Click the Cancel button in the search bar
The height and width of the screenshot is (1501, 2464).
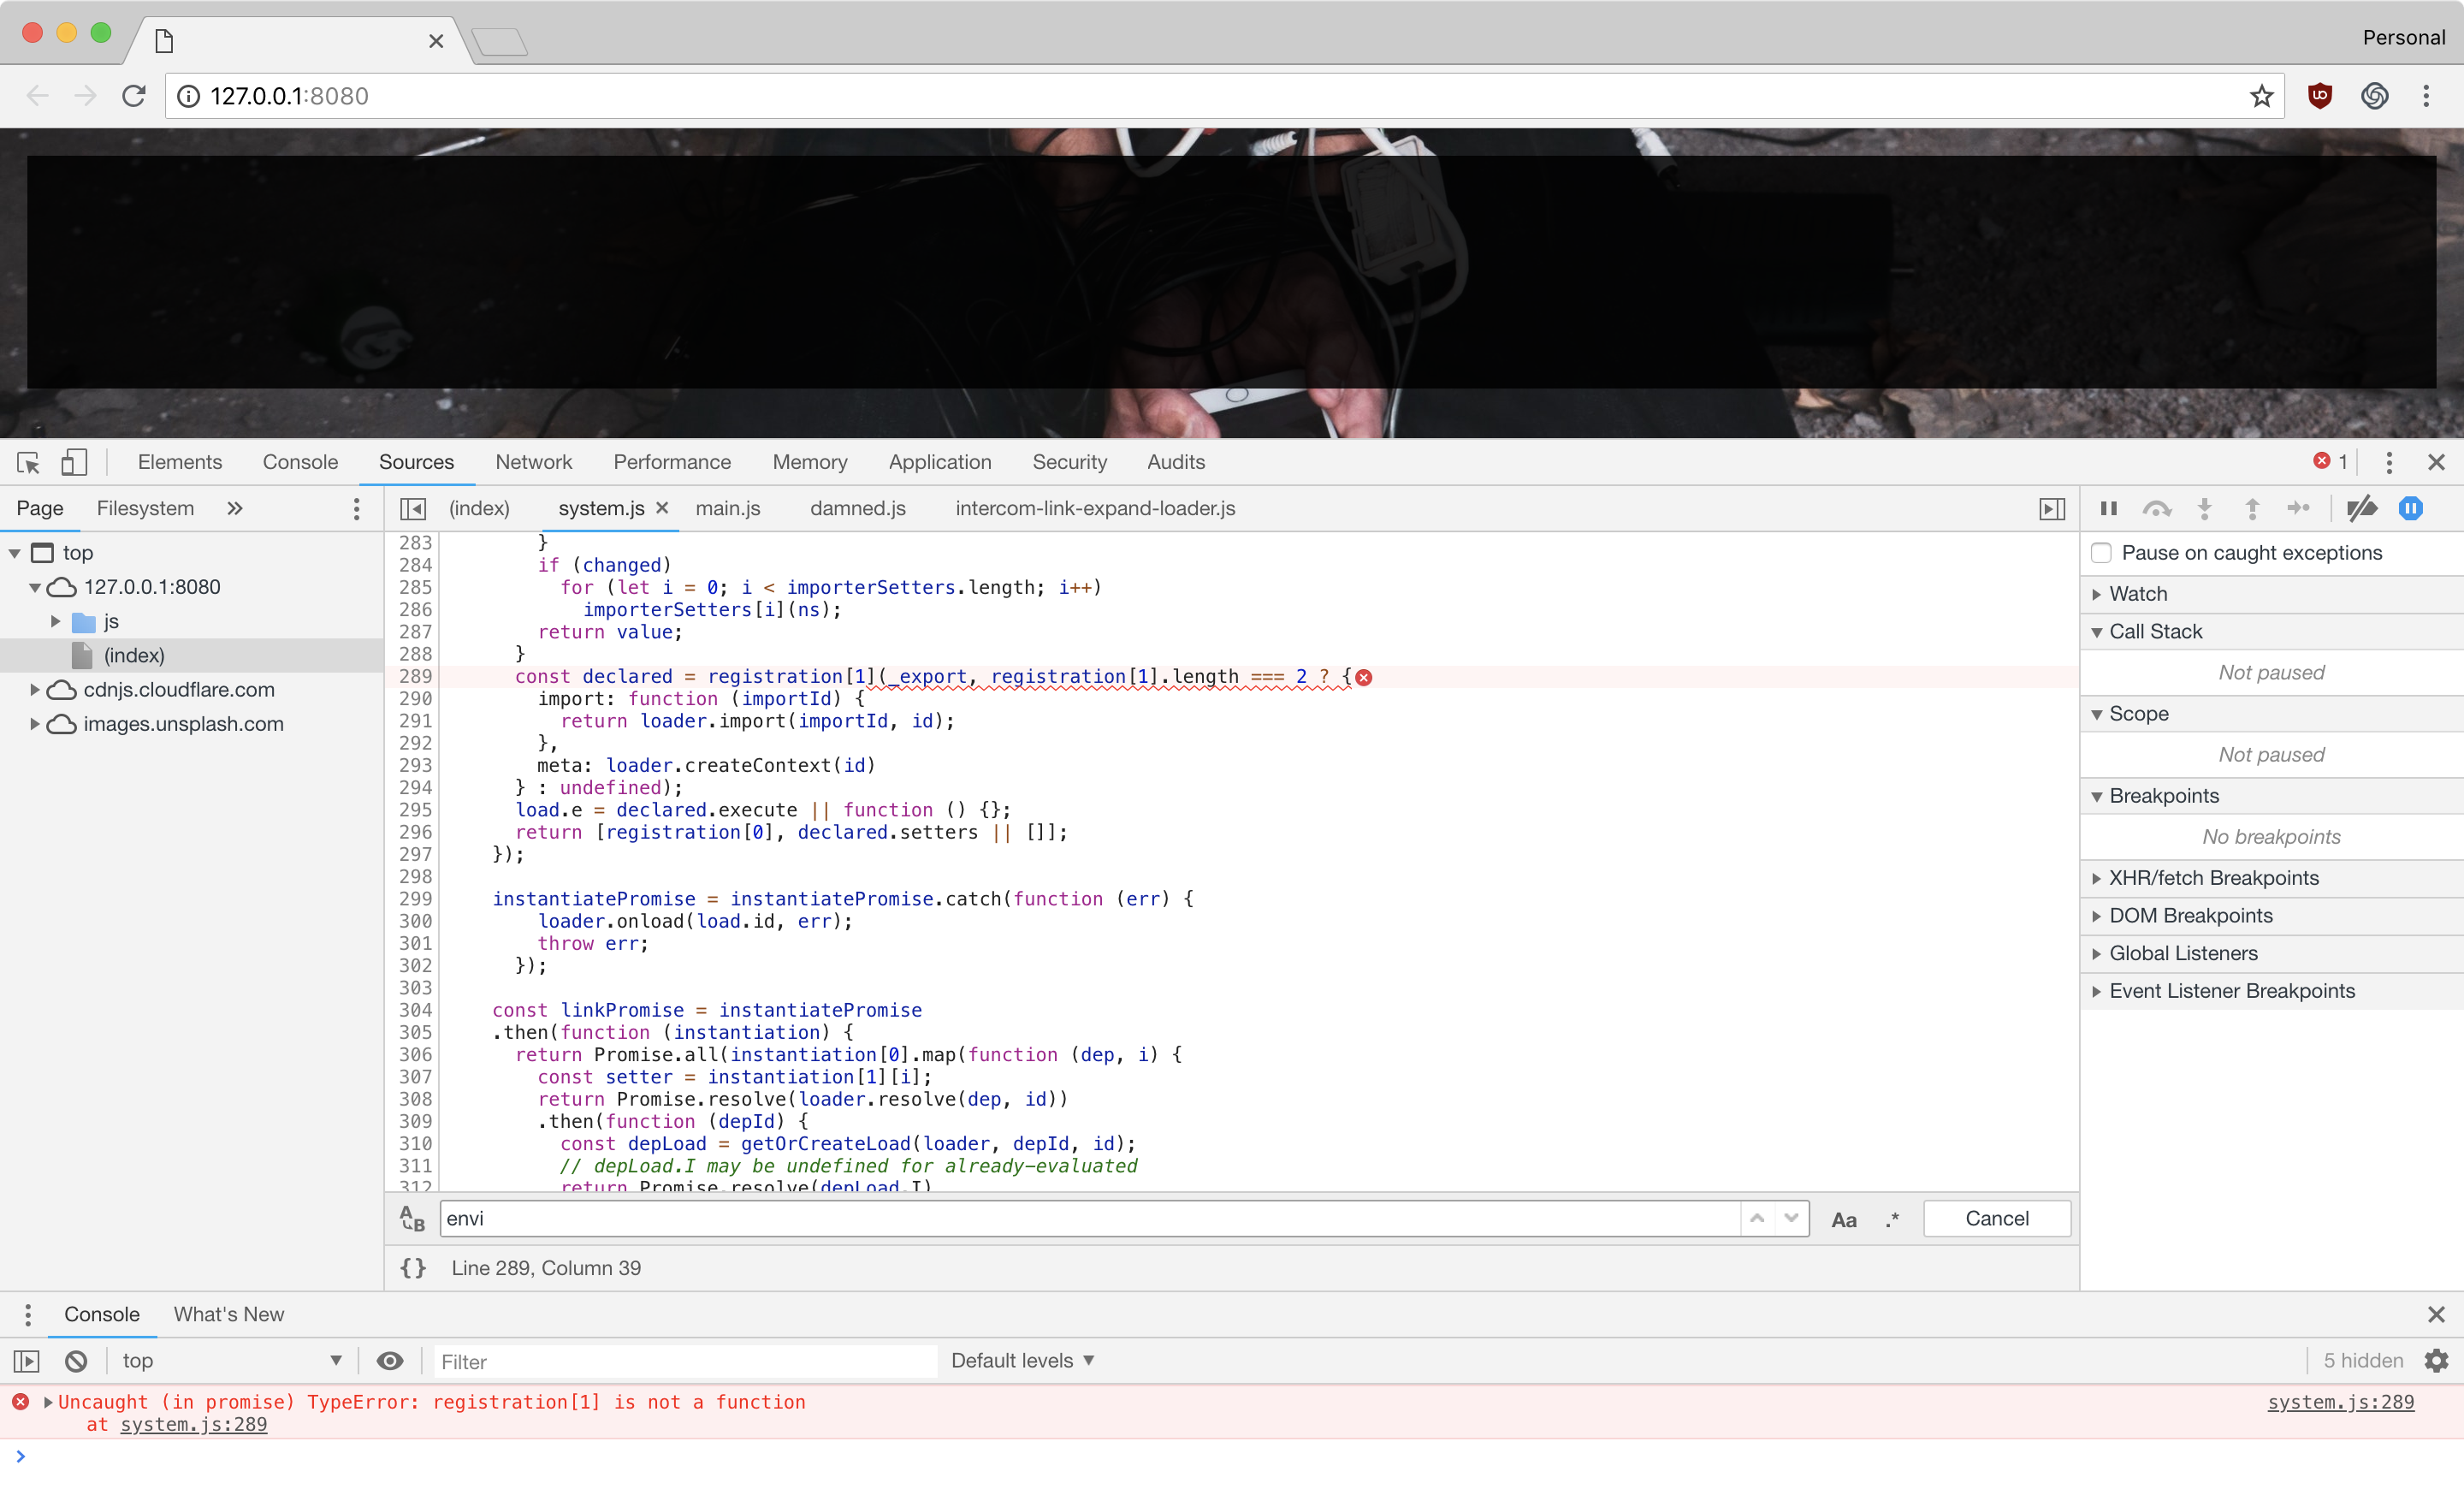pyautogui.click(x=1996, y=1218)
